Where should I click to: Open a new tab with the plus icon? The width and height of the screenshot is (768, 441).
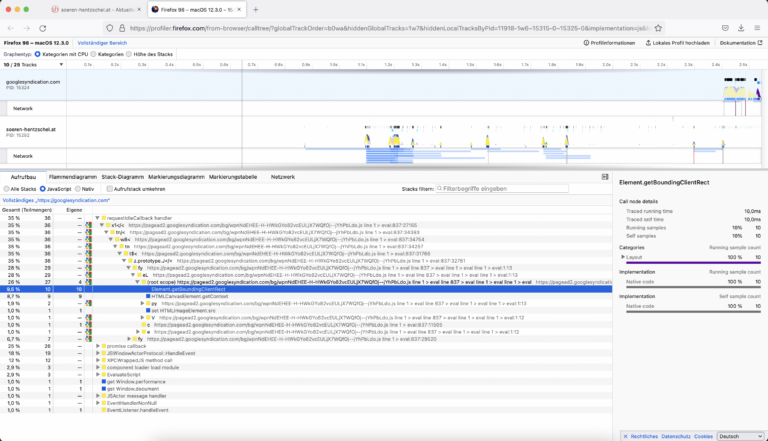click(256, 9)
